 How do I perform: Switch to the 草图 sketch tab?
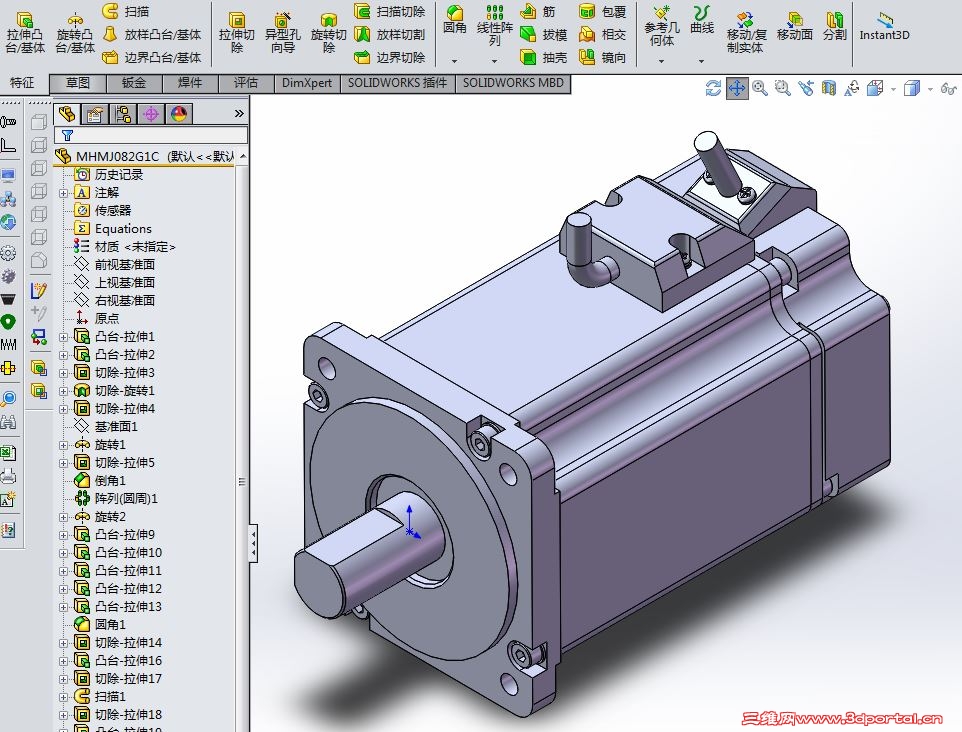tap(78, 83)
